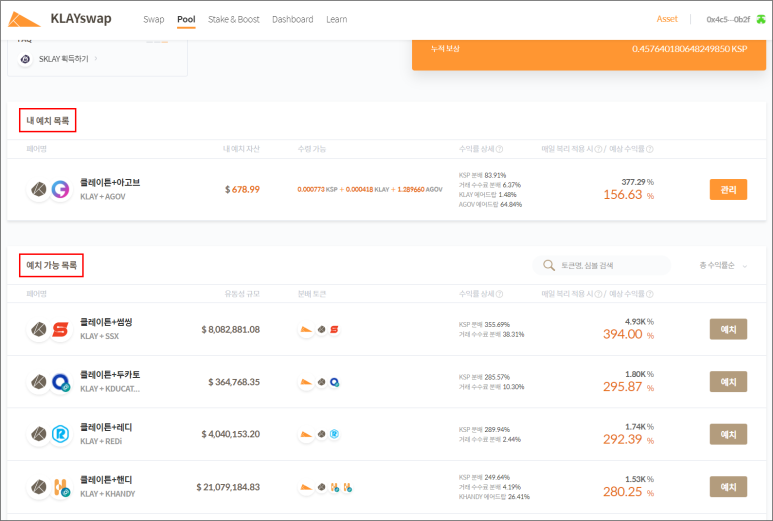The width and height of the screenshot is (773, 521).
Task: Click REDi distribution token icon
Action: (x=334, y=434)
